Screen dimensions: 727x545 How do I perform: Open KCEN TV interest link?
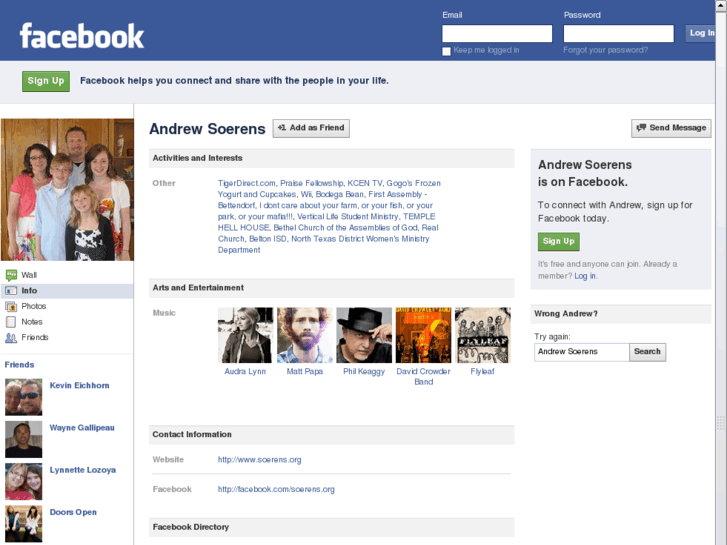click(x=365, y=183)
